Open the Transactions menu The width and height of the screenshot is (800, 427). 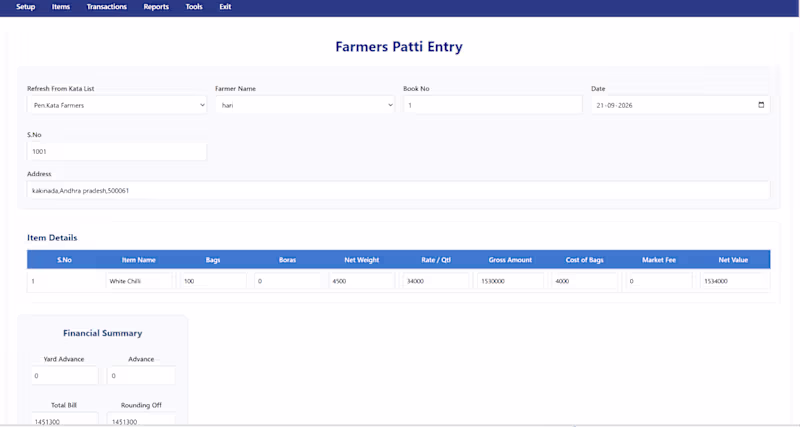107,7
